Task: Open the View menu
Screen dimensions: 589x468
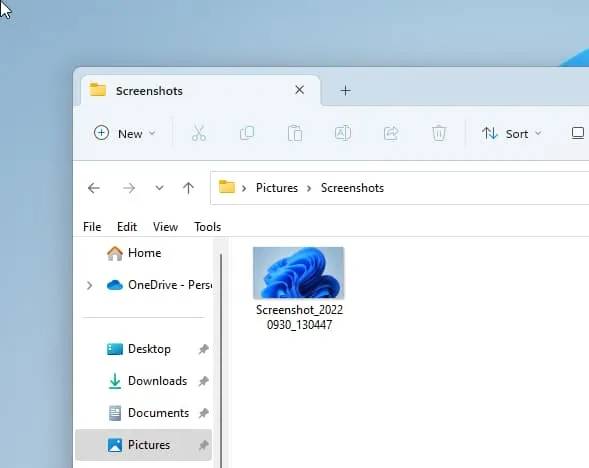Action: tap(165, 227)
